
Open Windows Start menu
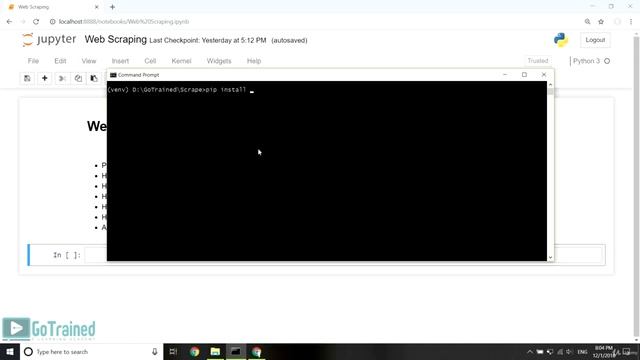pos(10,351)
